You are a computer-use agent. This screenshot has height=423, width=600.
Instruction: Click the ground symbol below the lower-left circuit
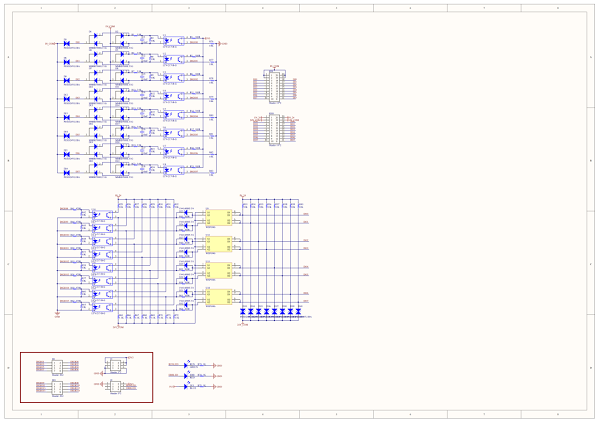click(x=57, y=315)
